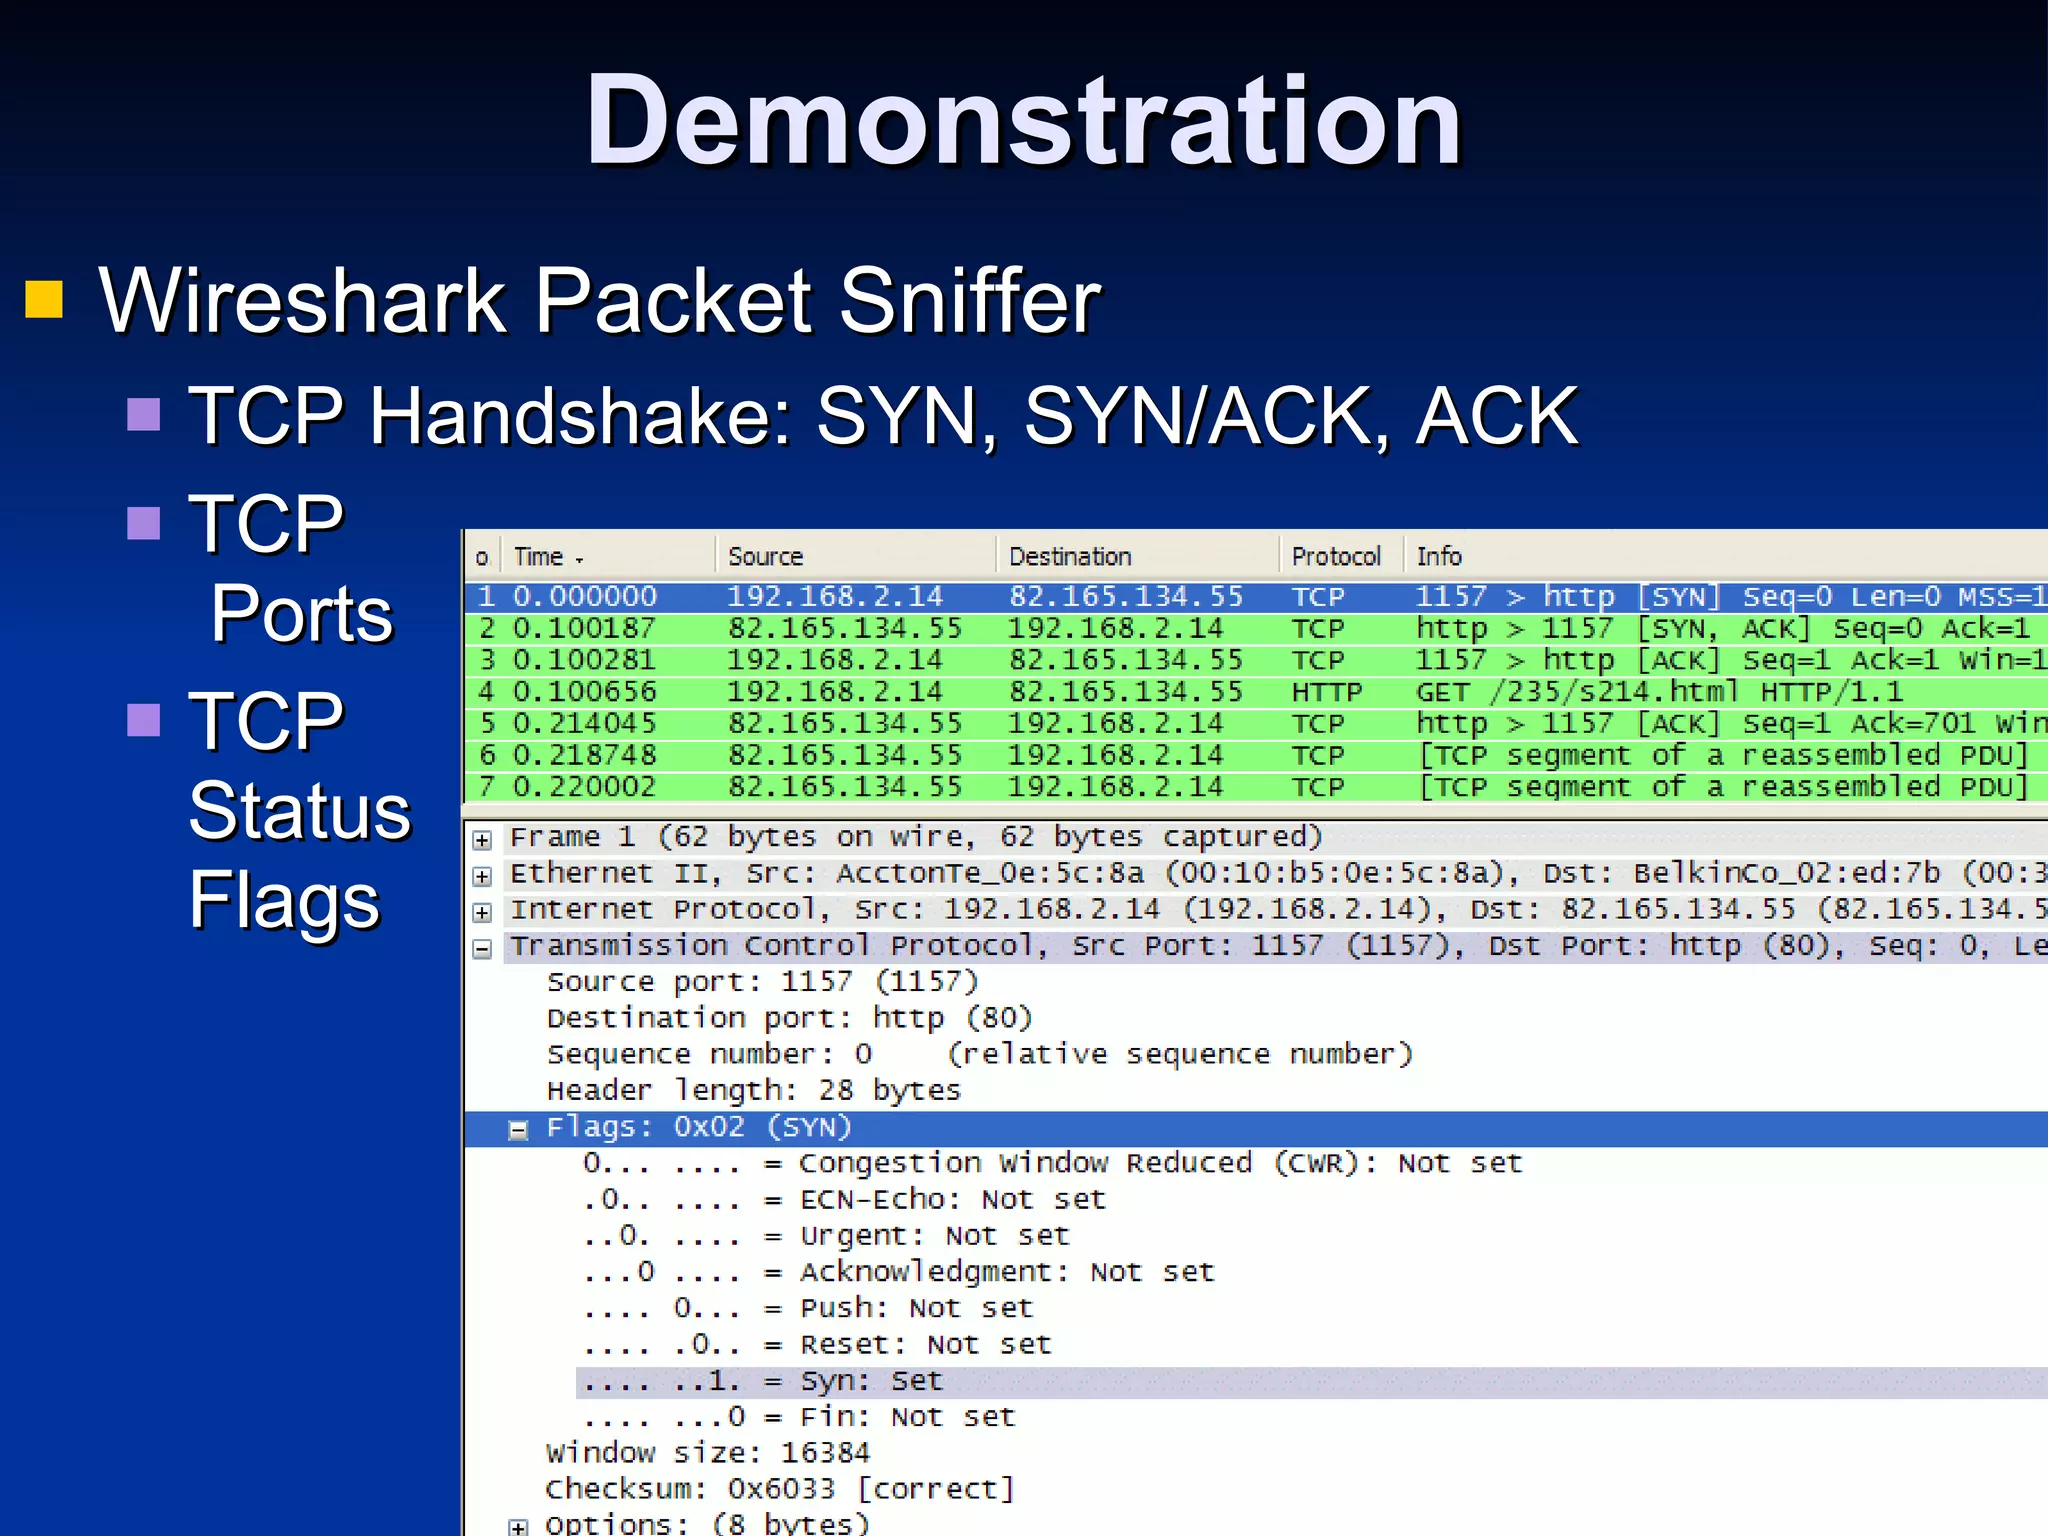Click the TCP Handshake bullet text
This screenshot has height=1536, width=2048.
(884, 416)
